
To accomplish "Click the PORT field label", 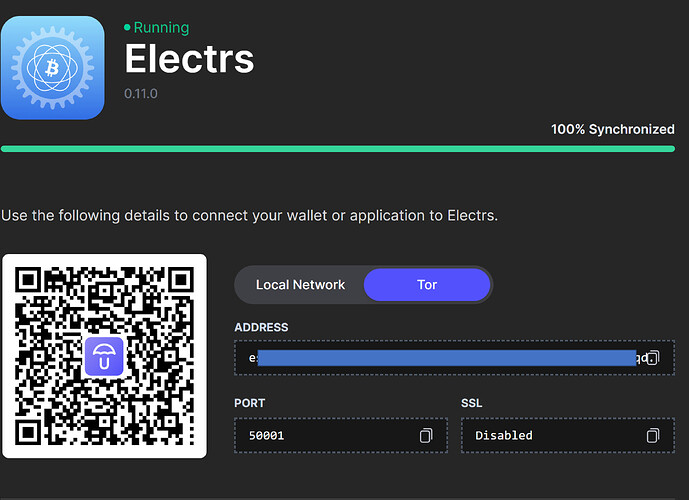I will point(250,403).
